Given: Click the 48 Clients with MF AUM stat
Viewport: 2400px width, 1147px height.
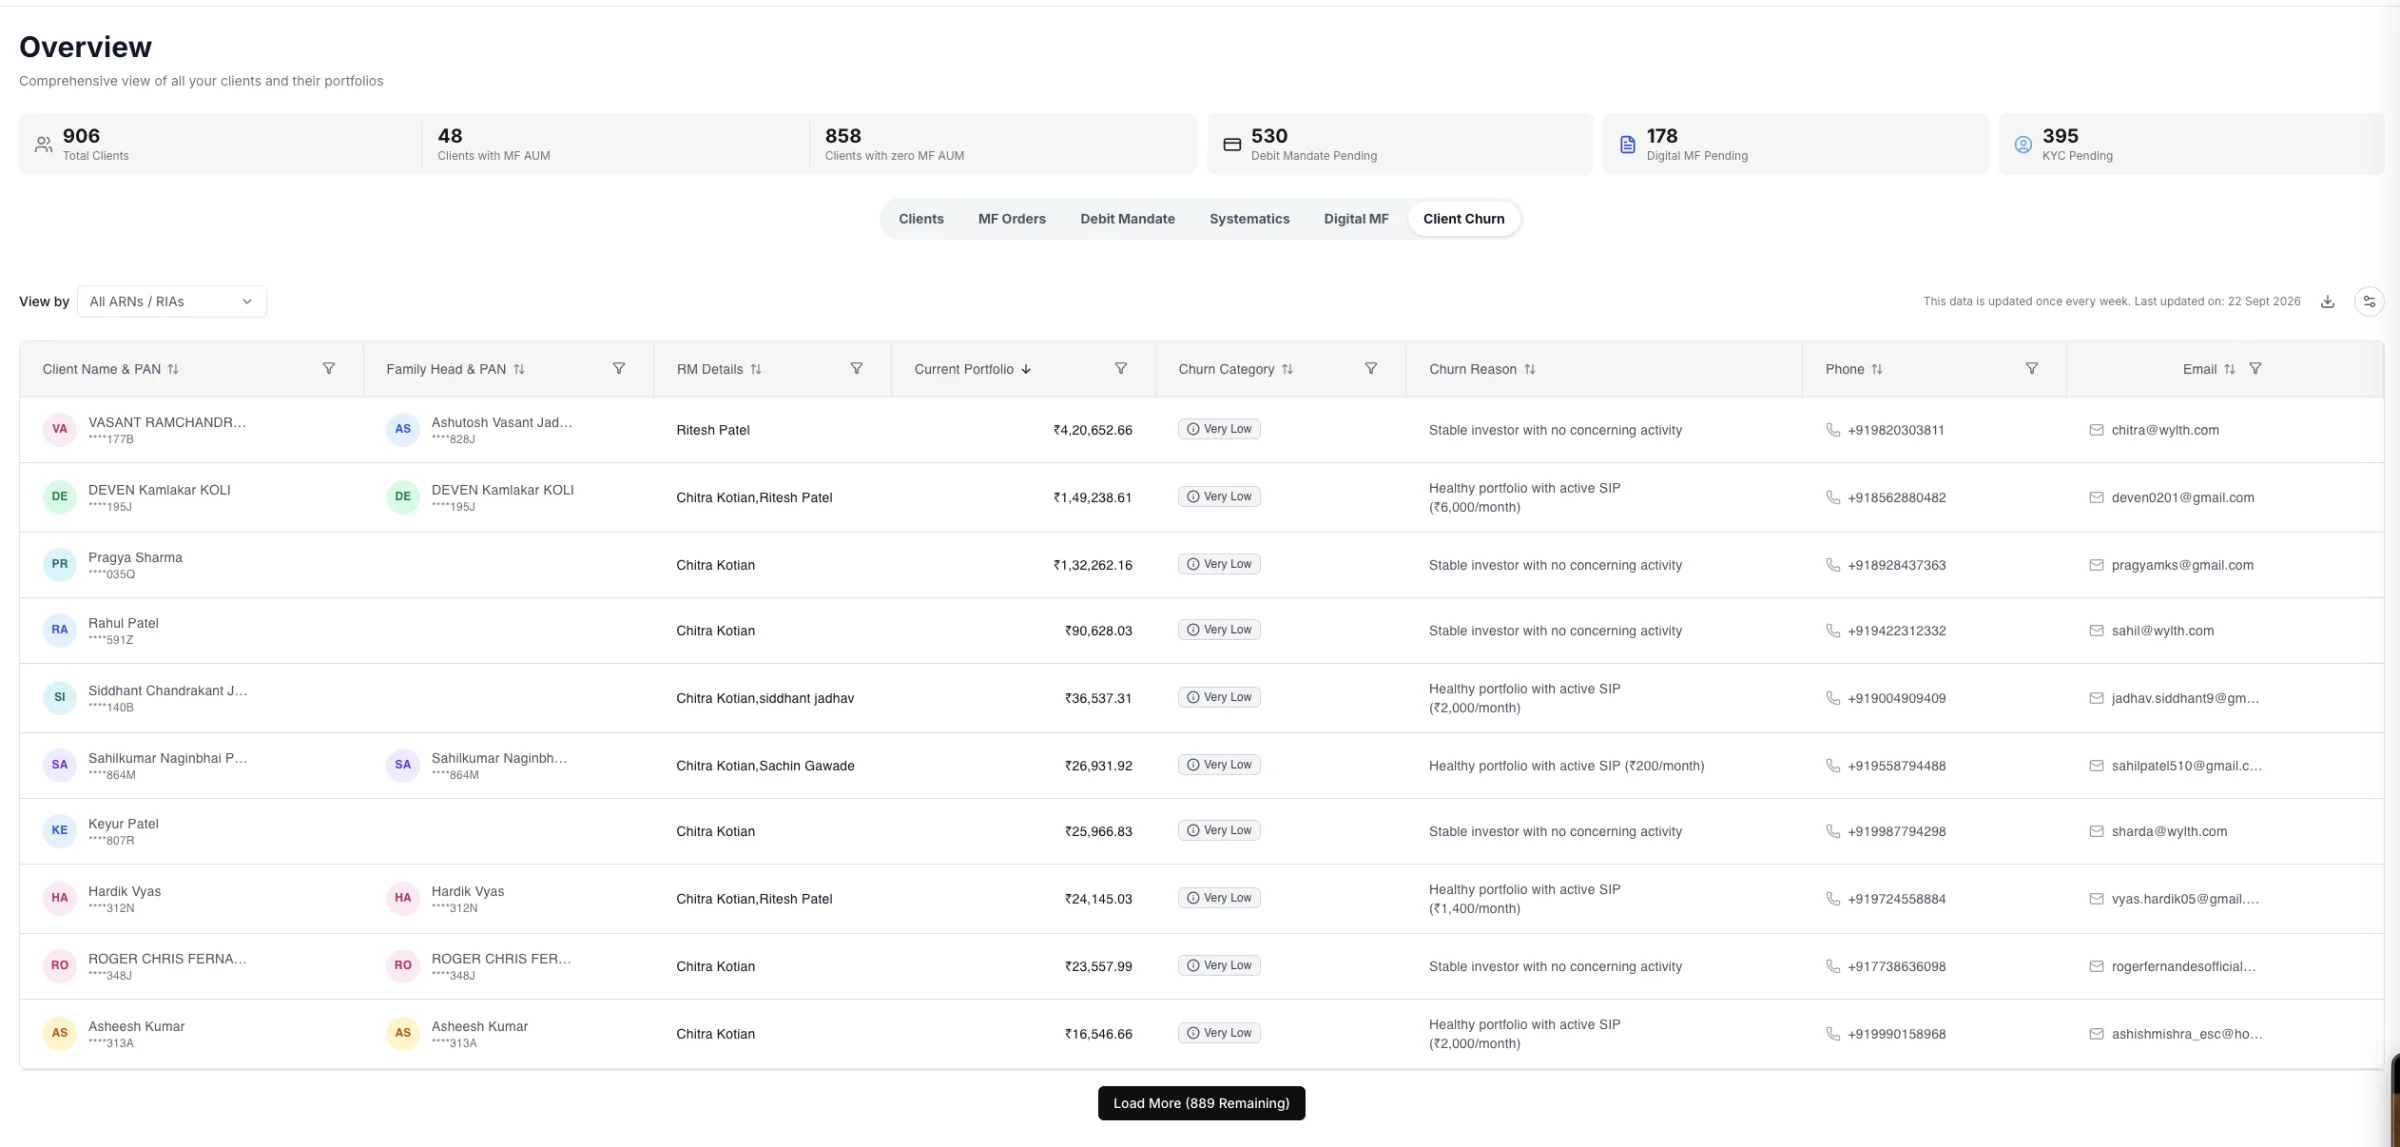Looking at the screenshot, I should pos(615,144).
